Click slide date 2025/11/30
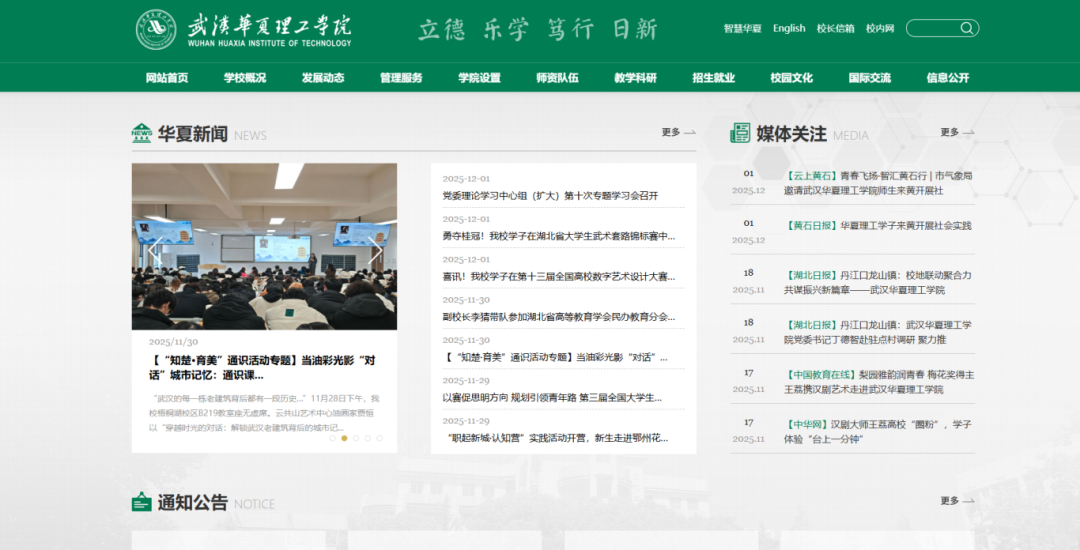This screenshot has height=550, width=1080. (174, 342)
